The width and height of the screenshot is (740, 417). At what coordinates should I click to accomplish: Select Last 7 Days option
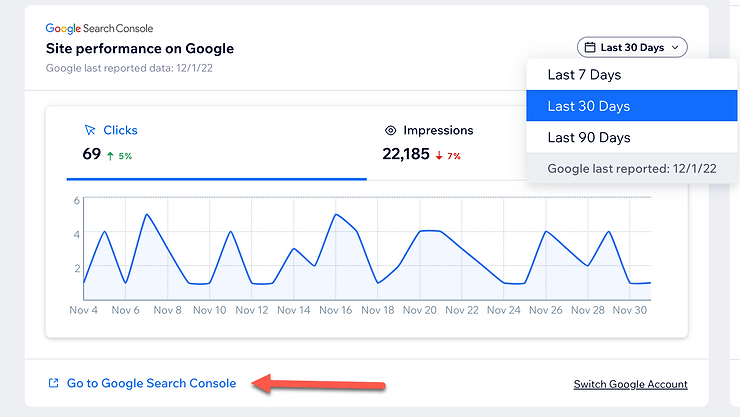point(631,75)
